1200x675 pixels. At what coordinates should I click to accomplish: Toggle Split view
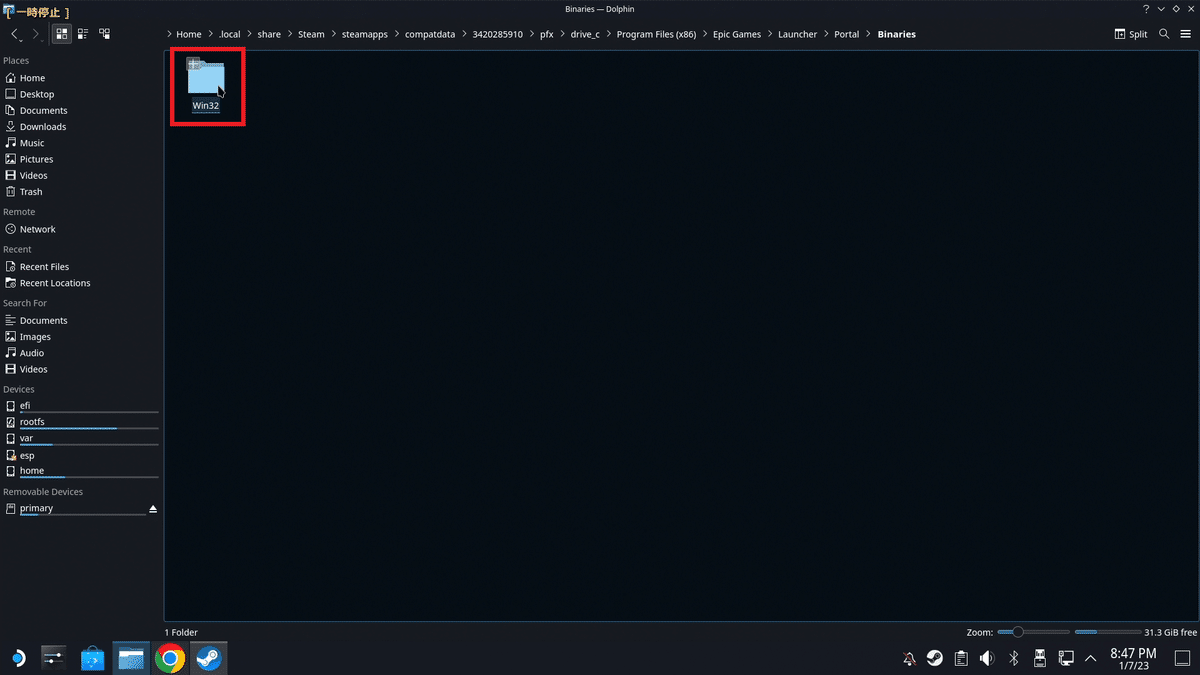point(1132,34)
